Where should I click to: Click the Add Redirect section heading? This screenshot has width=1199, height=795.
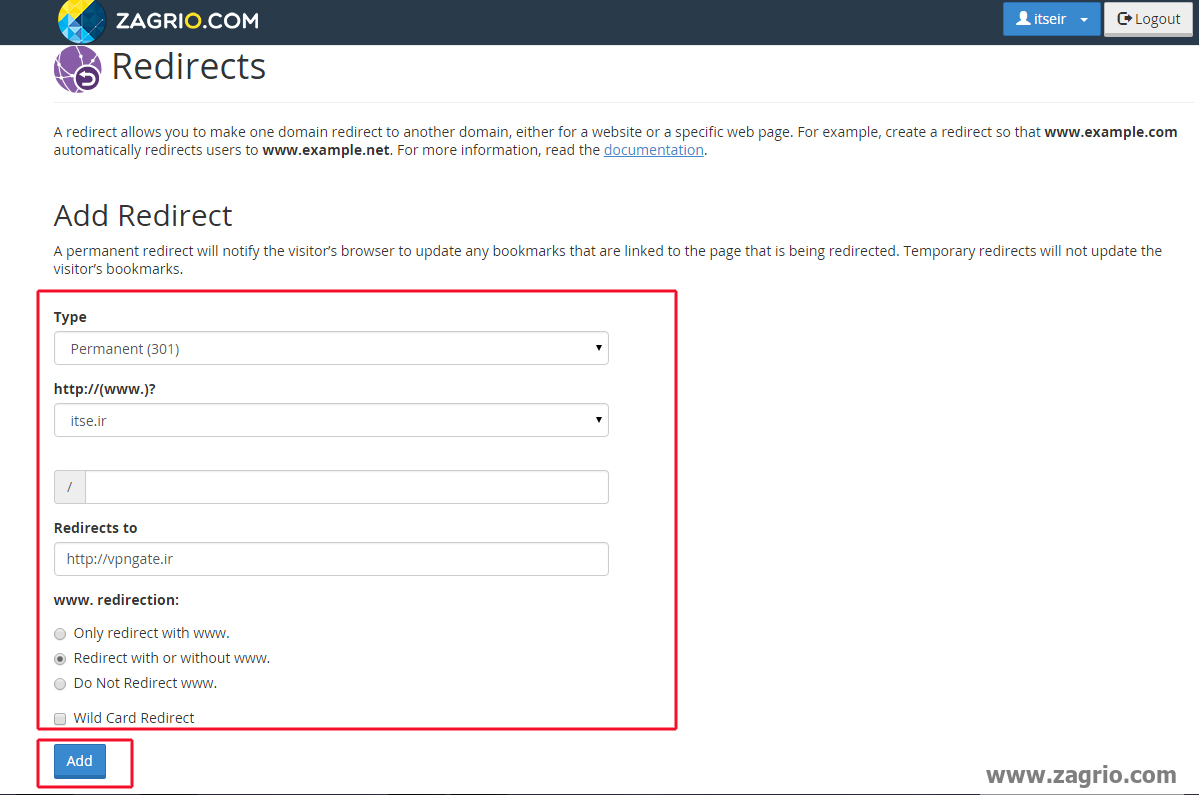pyautogui.click(x=142, y=215)
